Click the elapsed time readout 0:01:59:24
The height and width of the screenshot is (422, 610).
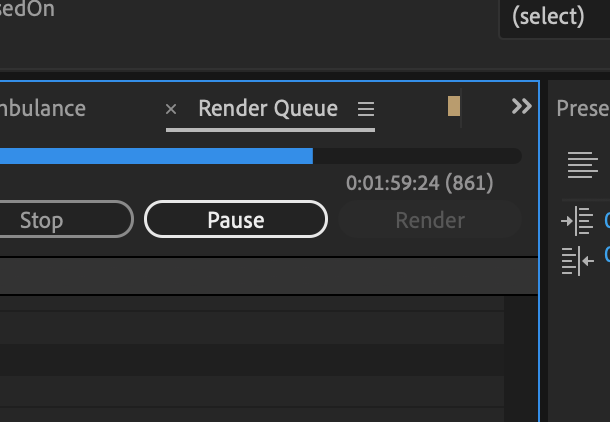[393, 183]
